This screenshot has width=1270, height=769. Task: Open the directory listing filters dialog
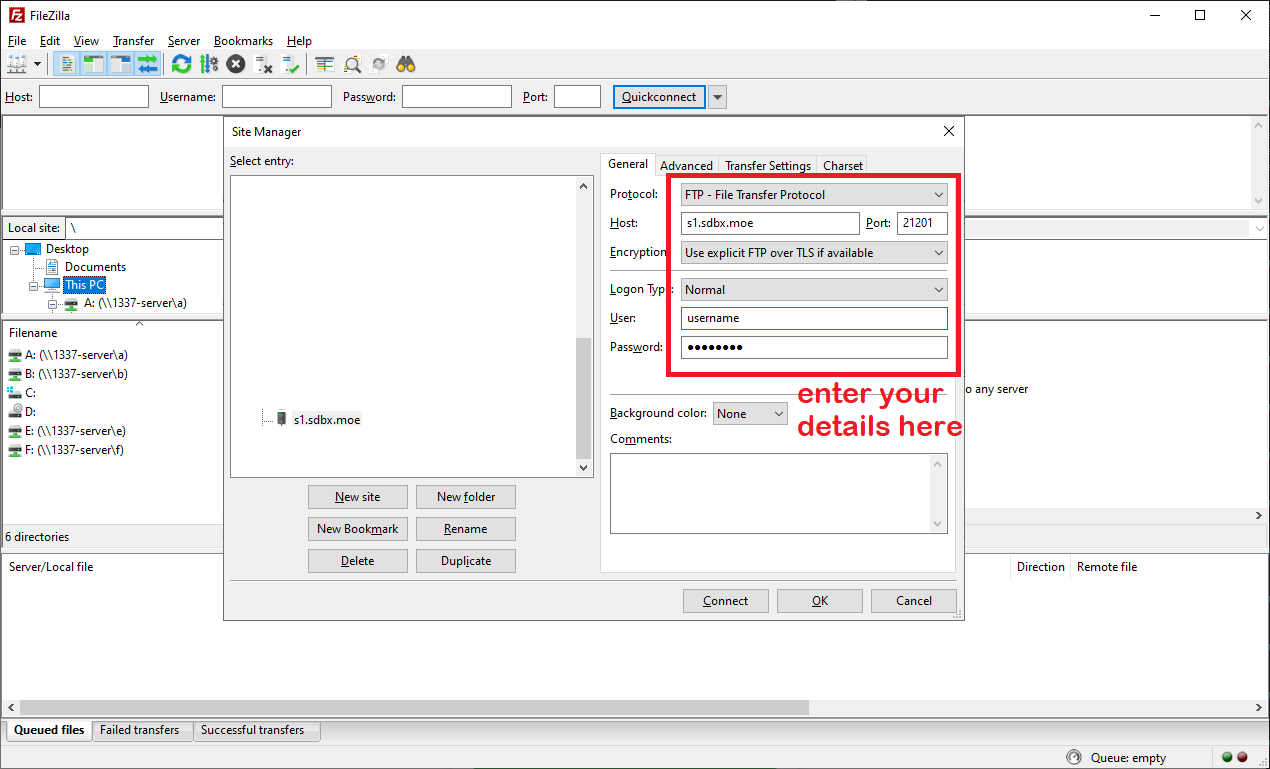pyautogui.click(x=324, y=64)
